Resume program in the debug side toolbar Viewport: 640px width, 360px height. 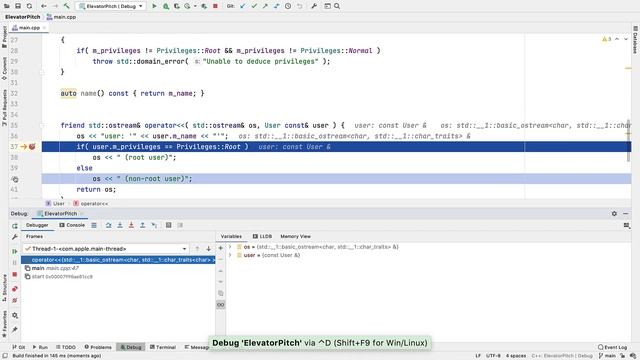coord(15,251)
